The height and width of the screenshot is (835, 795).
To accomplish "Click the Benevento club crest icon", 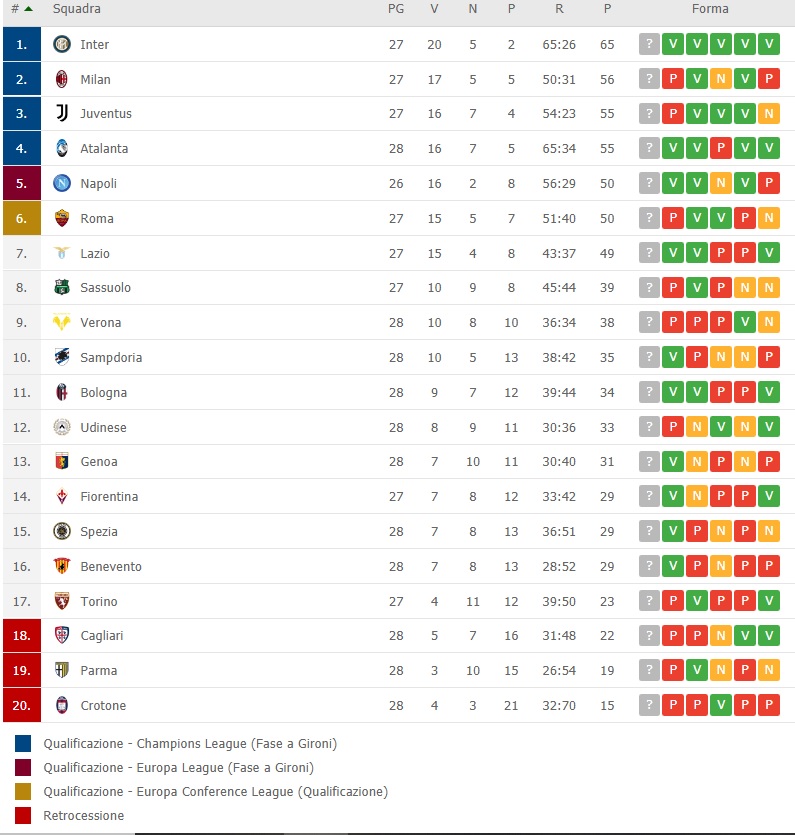I will pyautogui.click(x=62, y=566).
